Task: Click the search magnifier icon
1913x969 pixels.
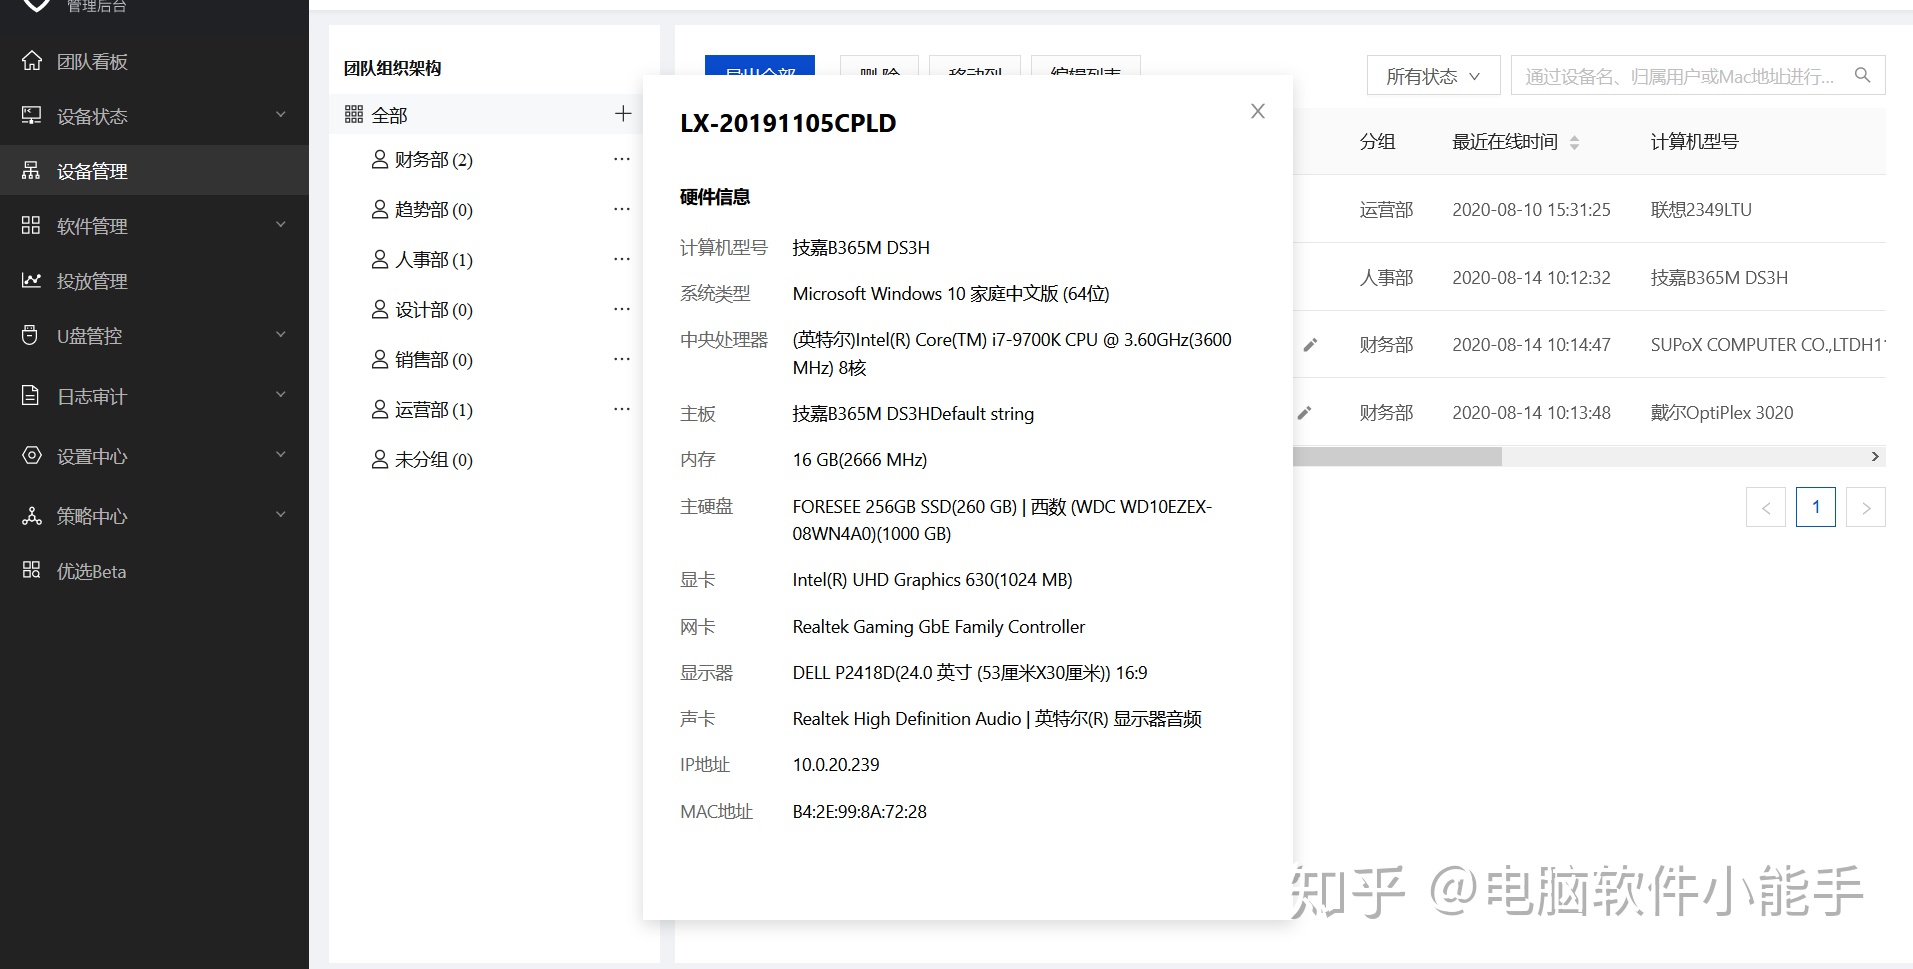Action: click(x=1862, y=76)
